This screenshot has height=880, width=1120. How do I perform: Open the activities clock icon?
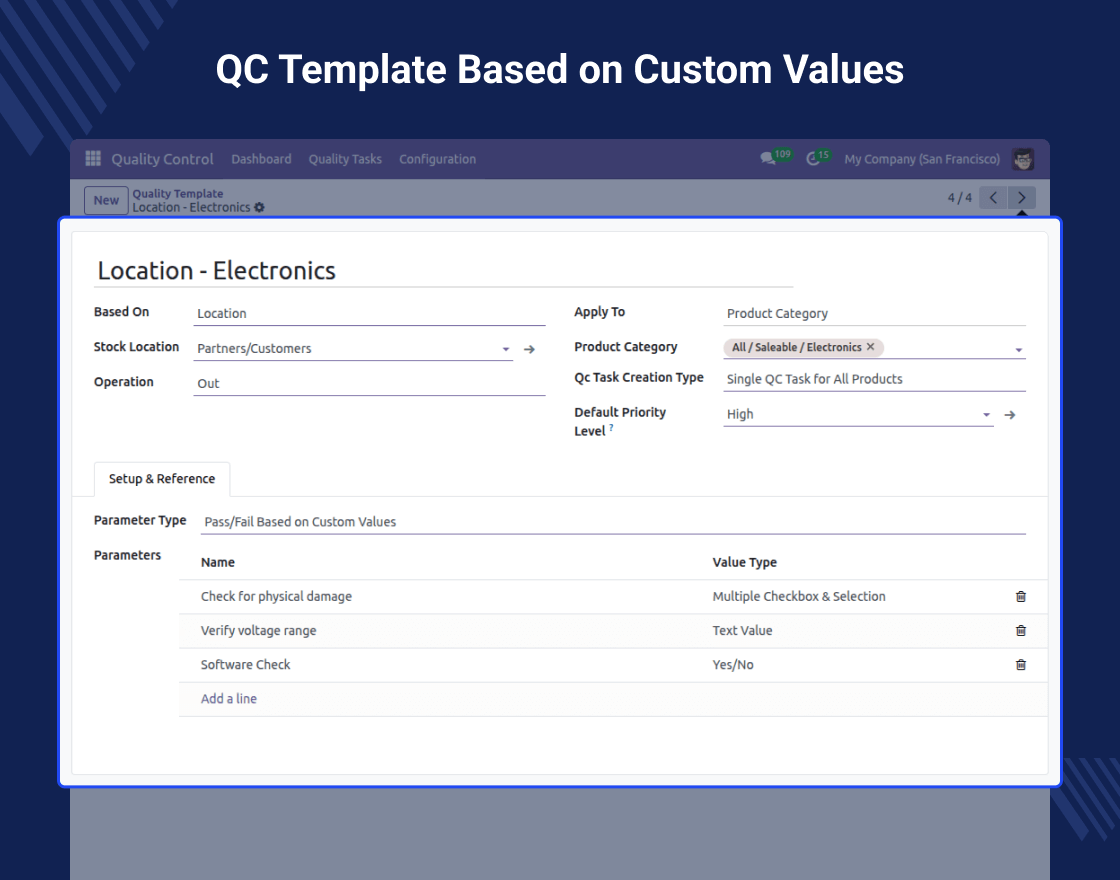tap(813, 159)
